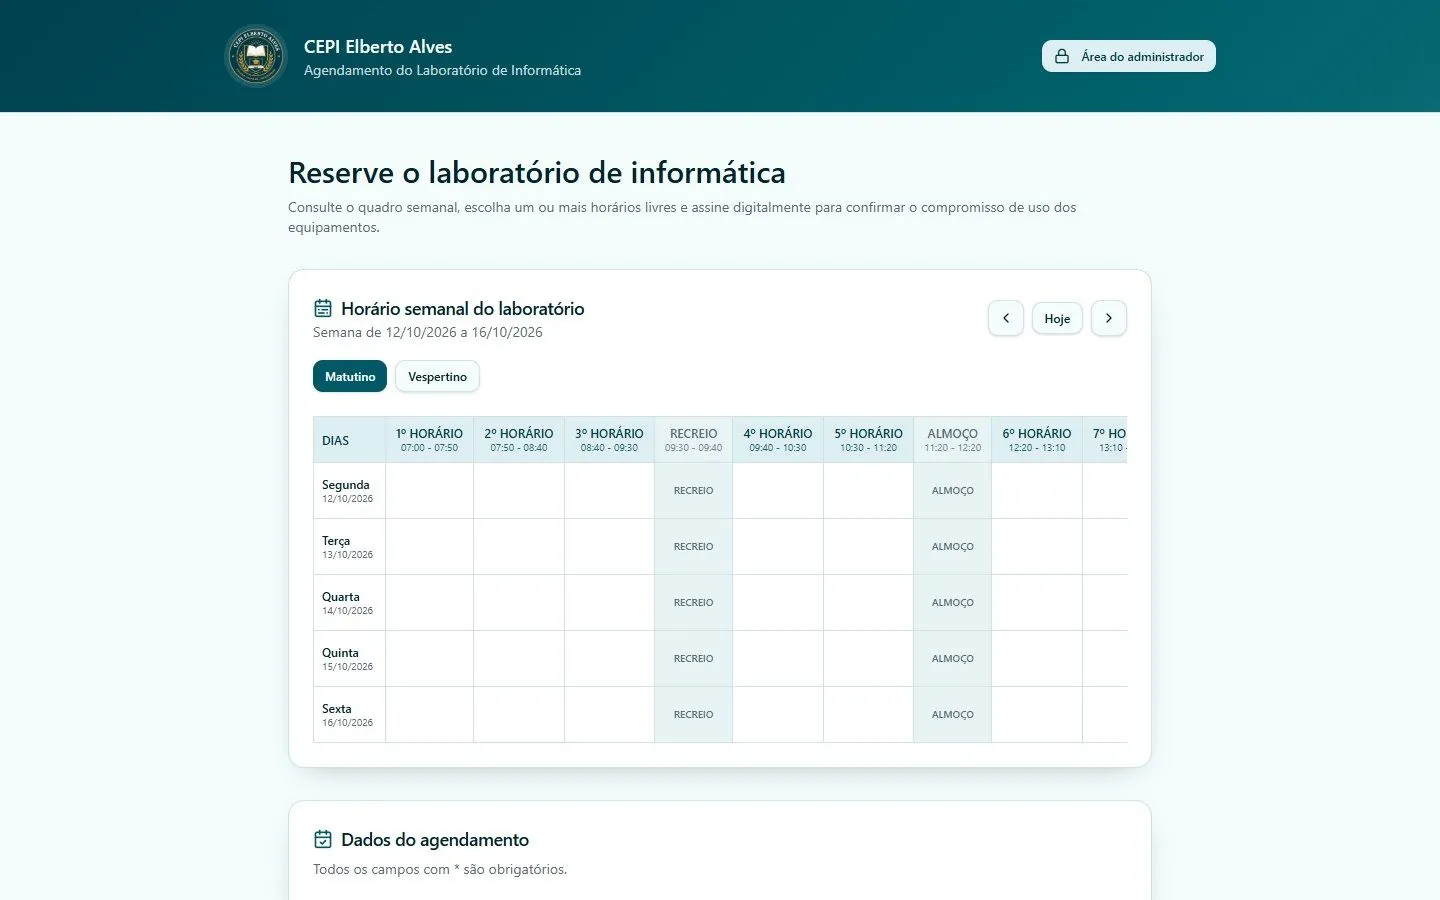The width and height of the screenshot is (1440, 900).
Task: Click the 3º HORÁRIO column header
Action: pyautogui.click(x=610, y=440)
